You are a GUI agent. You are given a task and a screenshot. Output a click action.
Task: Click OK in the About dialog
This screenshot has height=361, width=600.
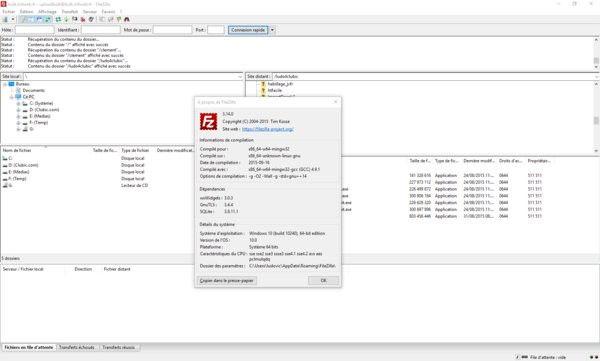323,281
